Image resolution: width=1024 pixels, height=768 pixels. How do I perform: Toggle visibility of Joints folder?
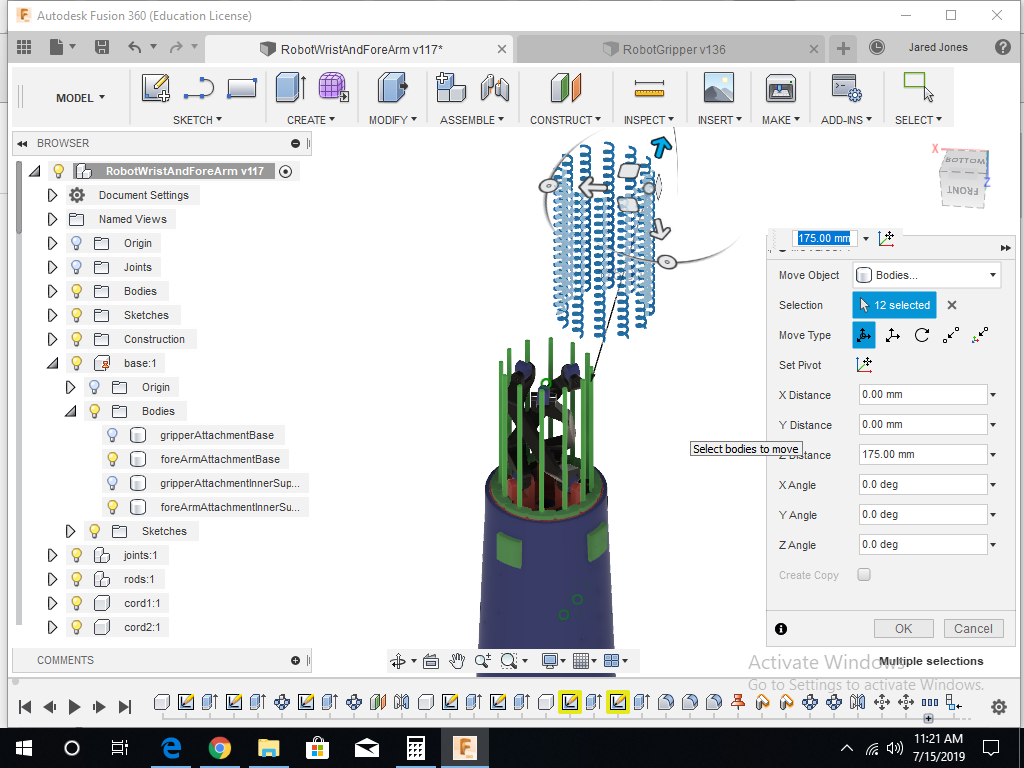click(76, 267)
